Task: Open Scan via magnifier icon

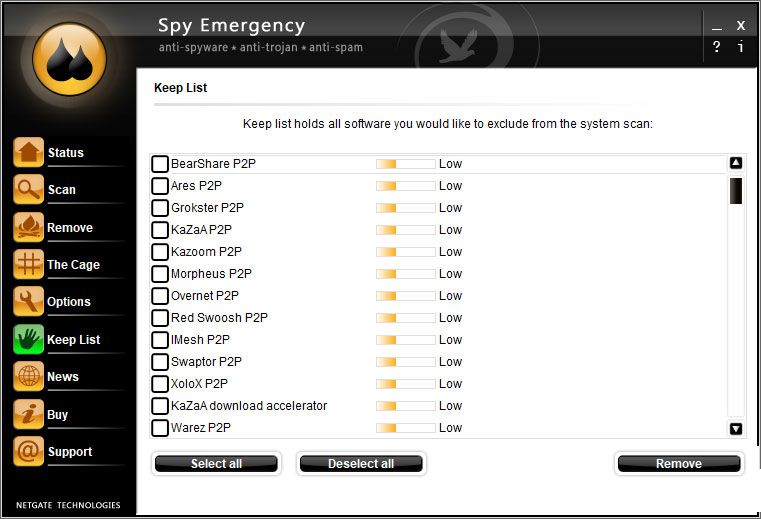Action: [28, 190]
